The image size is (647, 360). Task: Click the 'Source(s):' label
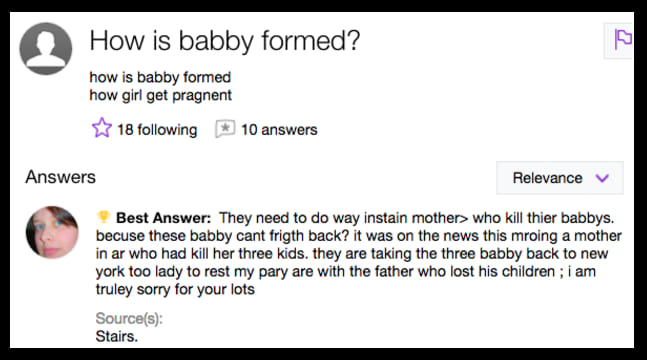click(129, 318)
